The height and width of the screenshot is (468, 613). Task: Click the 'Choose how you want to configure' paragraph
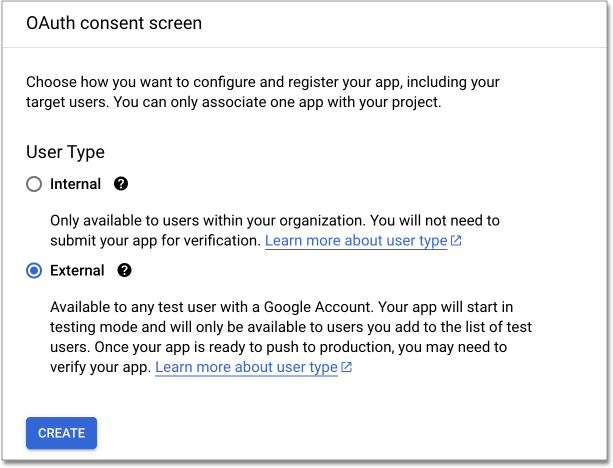[262, 81]
